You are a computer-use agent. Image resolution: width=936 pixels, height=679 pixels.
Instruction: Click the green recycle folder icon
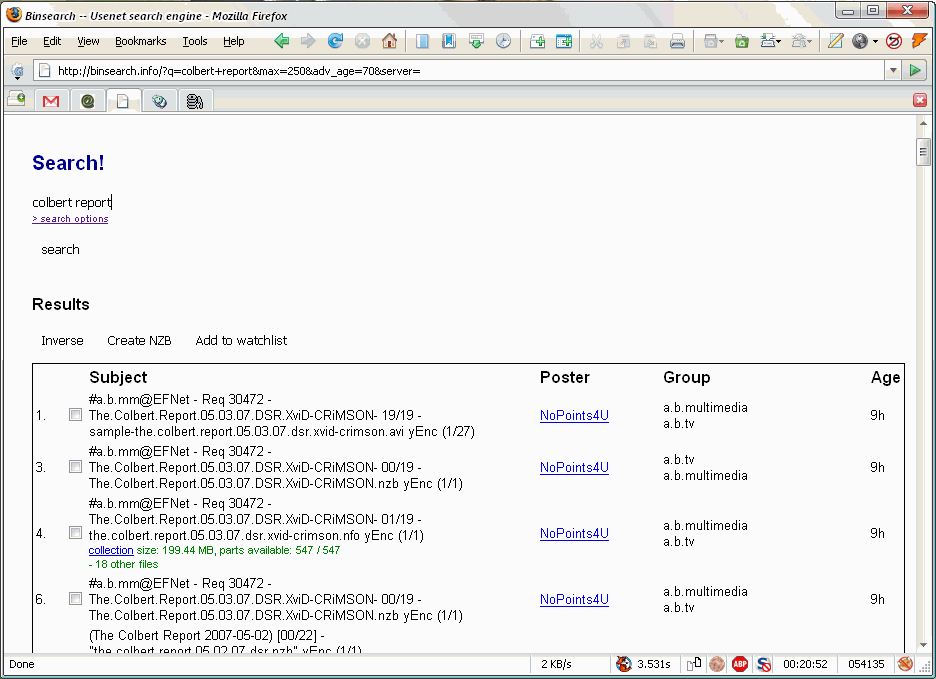(741, 41)
